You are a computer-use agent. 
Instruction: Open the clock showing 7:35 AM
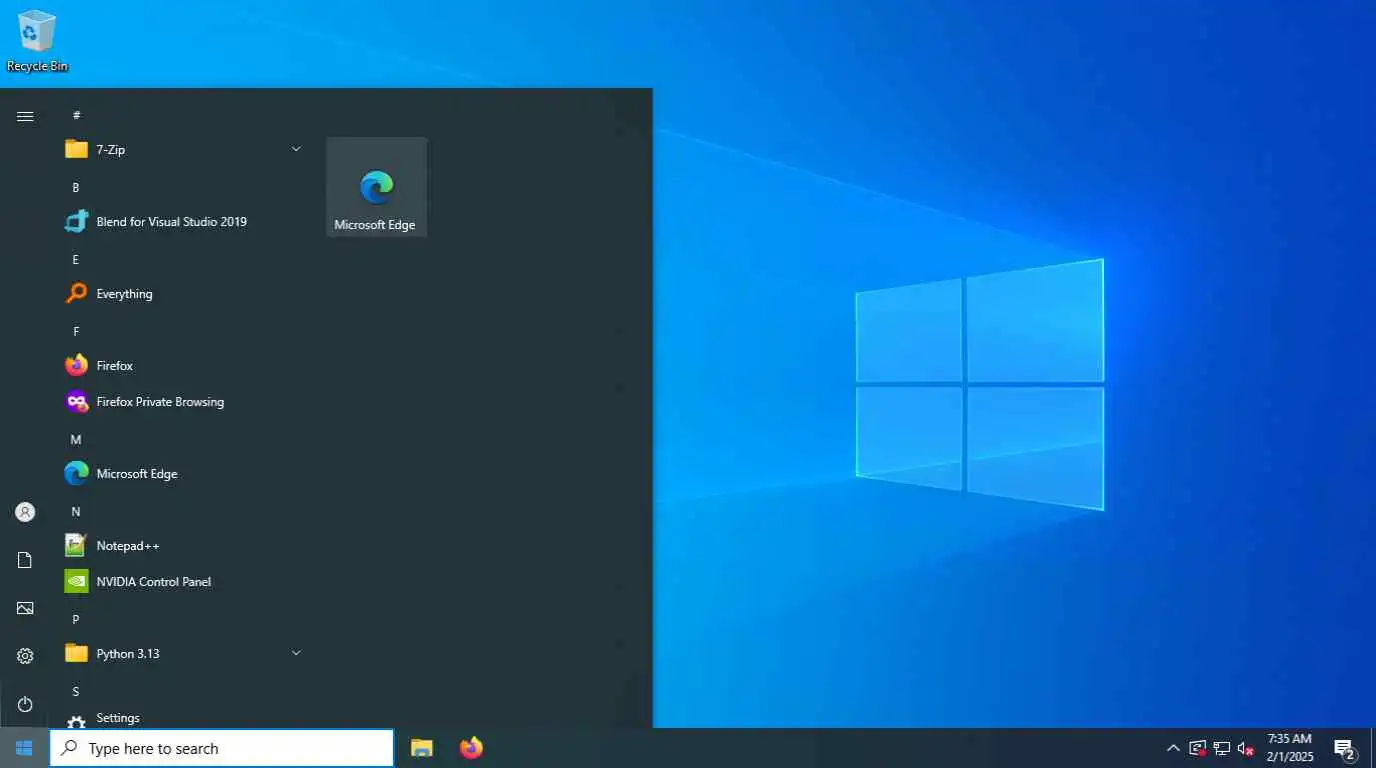pos(1289,748)
